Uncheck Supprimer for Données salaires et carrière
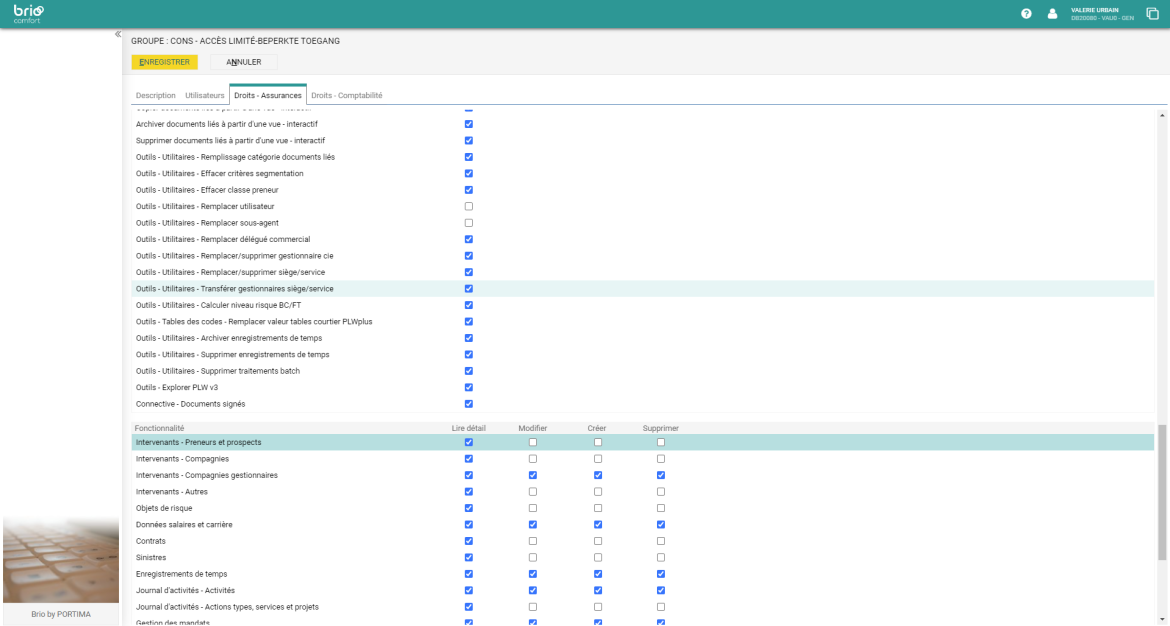Viewport: 1170px width, 626px height. click(661, 525)
